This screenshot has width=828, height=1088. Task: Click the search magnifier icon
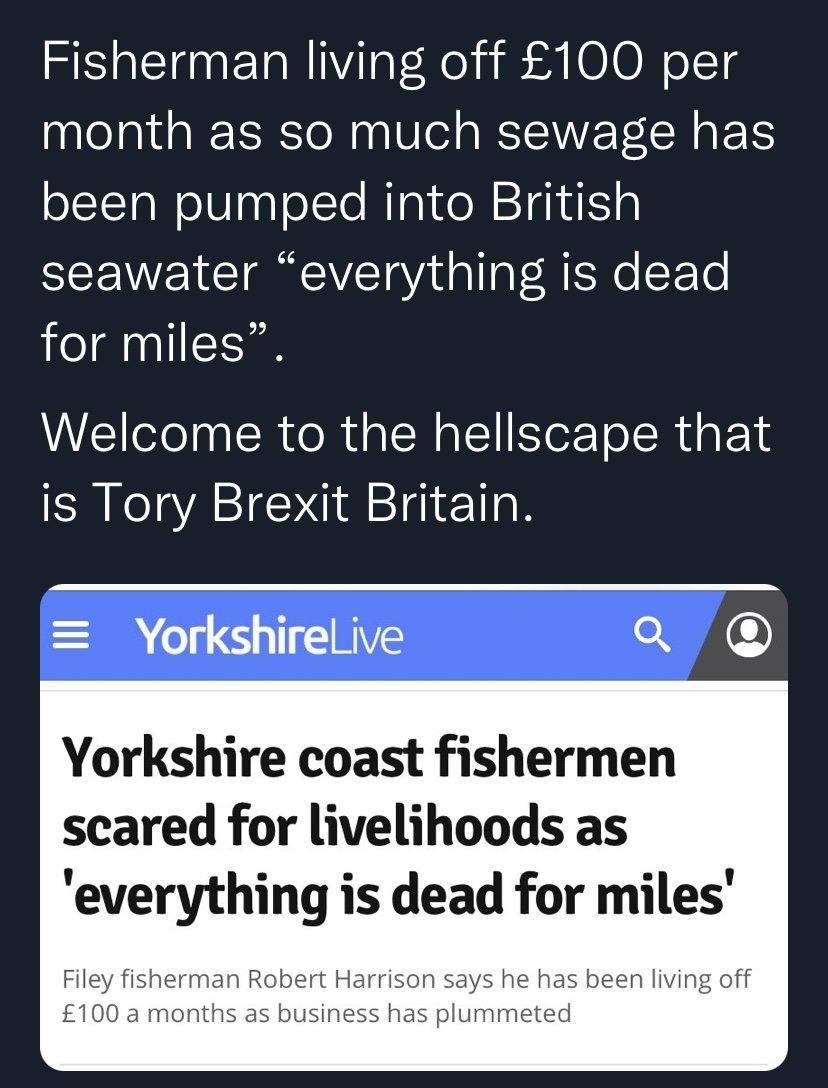[652, 636]
